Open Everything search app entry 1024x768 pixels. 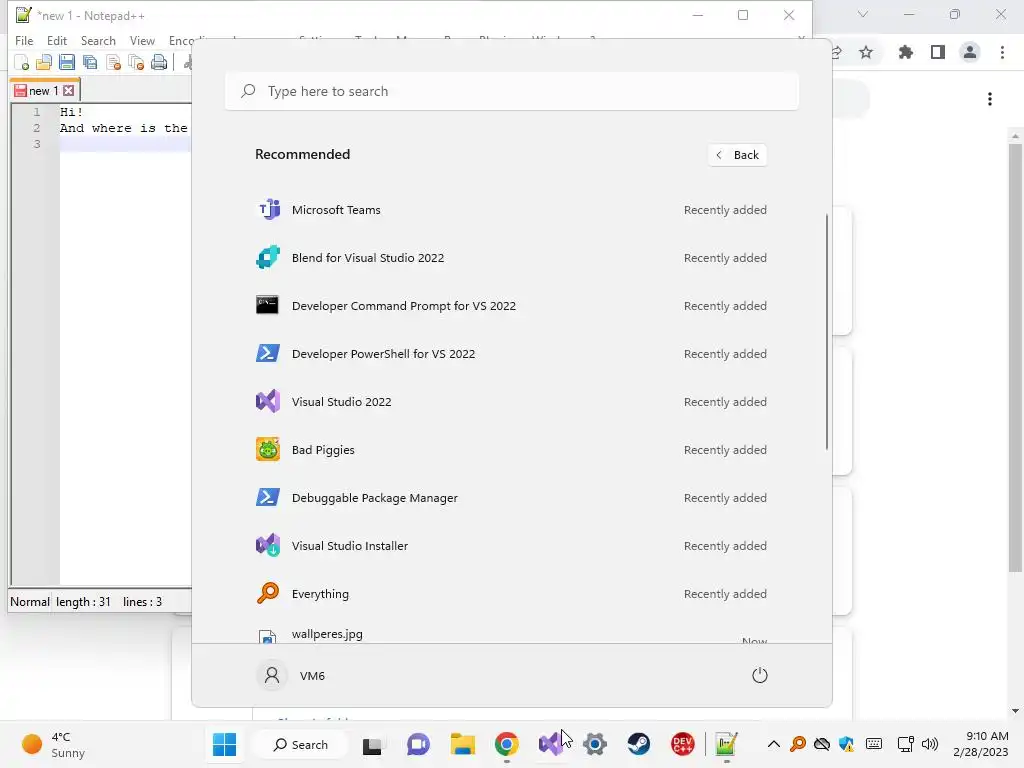[511, 594]
